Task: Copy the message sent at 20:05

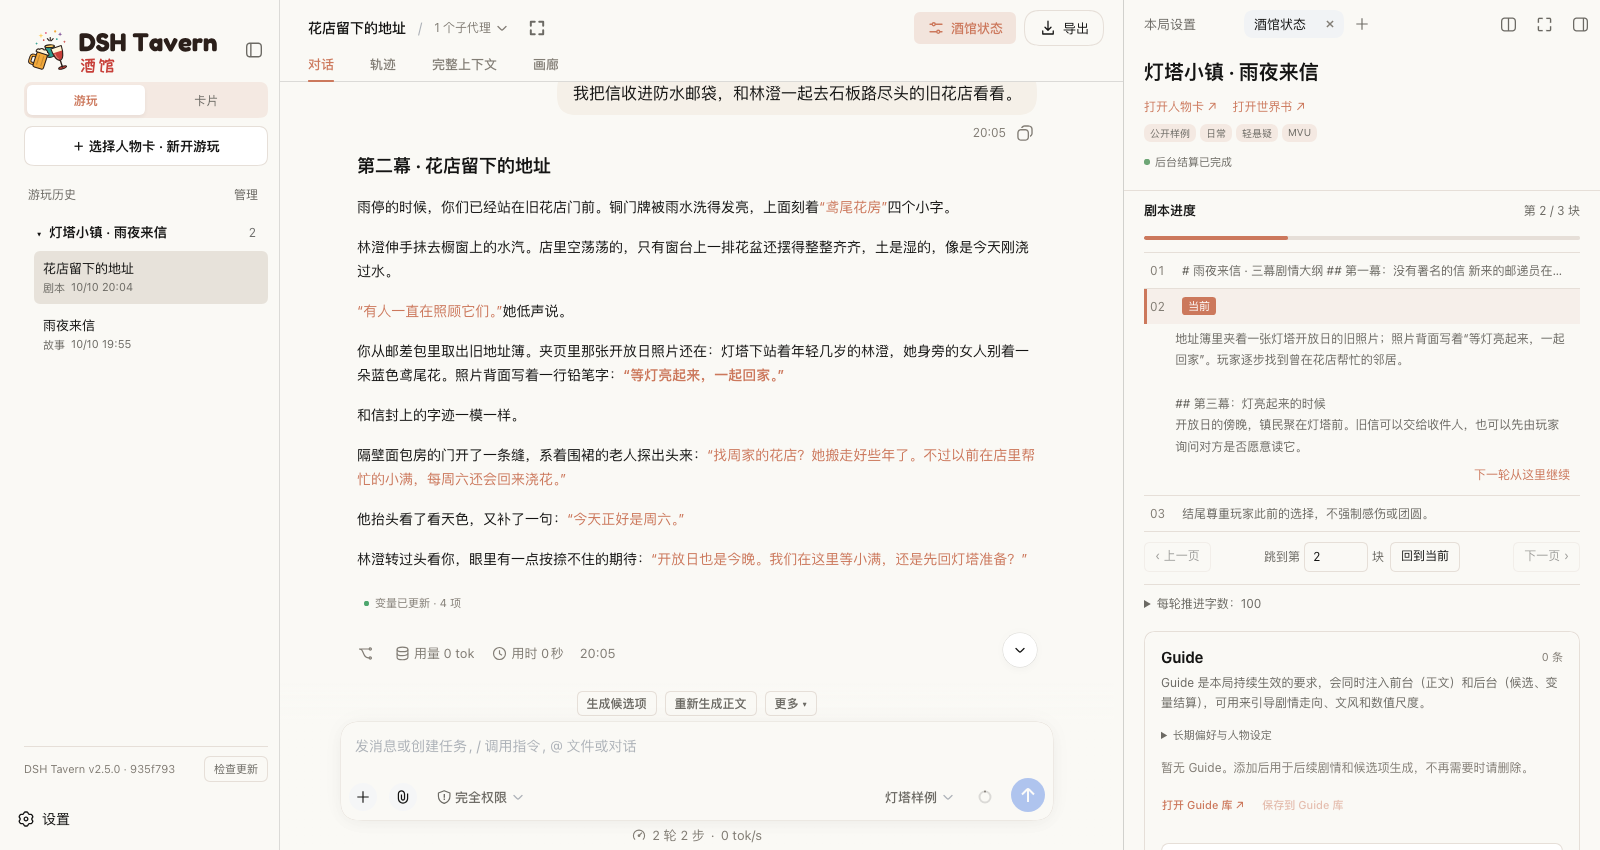Action: pyautogui.click(x=1025, y=133)
